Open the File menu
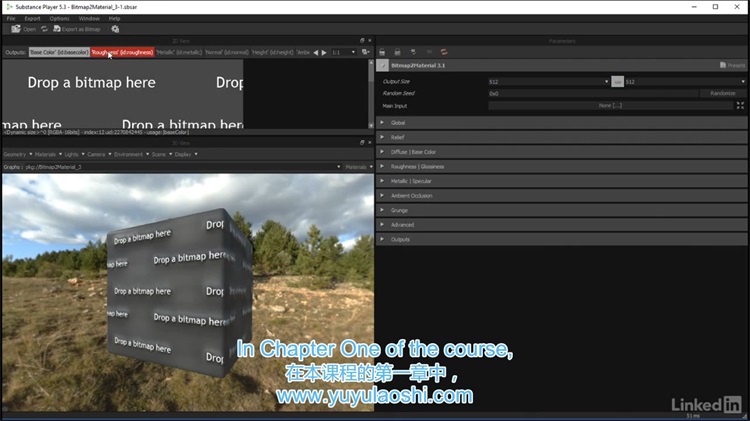 click(x=11, y=19)
